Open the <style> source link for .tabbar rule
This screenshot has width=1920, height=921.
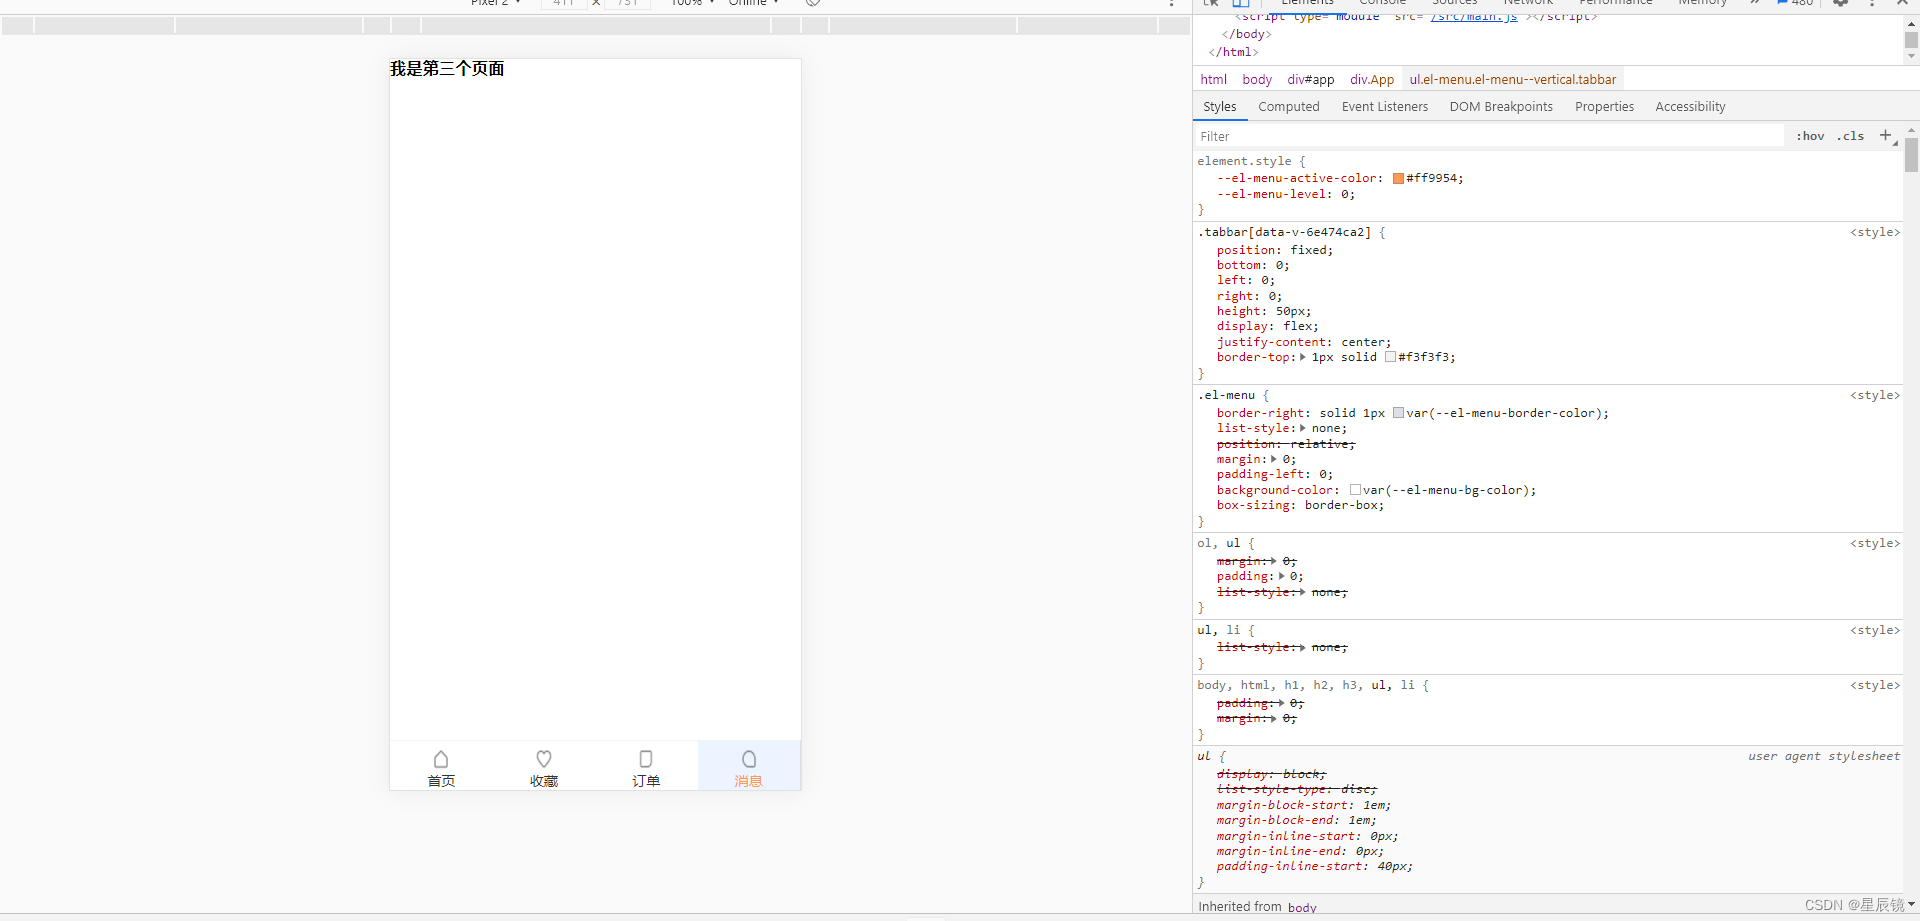tap(1874, 232)
